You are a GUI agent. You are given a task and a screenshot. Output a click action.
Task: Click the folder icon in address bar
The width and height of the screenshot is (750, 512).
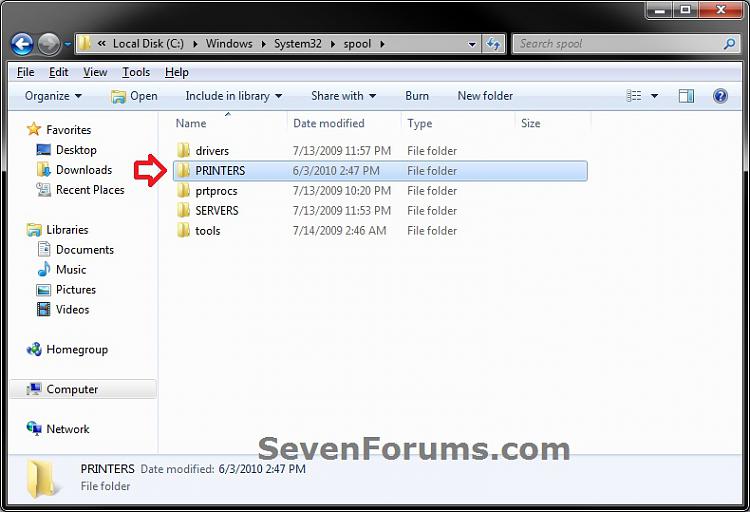tap(84, 44)
